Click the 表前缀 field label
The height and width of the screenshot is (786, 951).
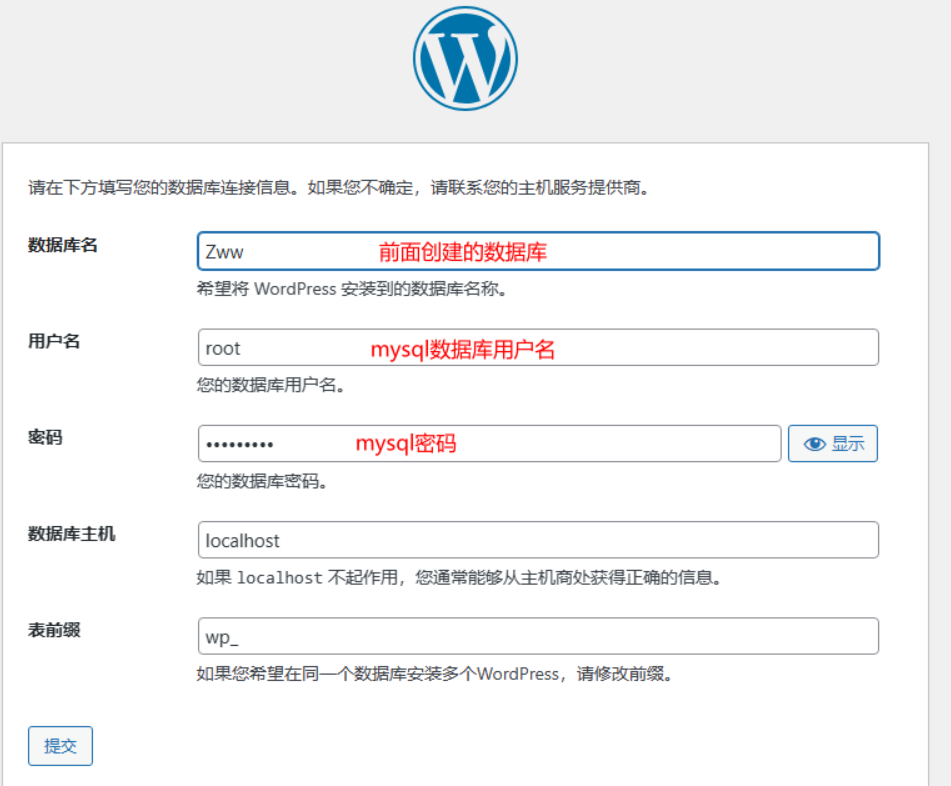pos(54,629)
